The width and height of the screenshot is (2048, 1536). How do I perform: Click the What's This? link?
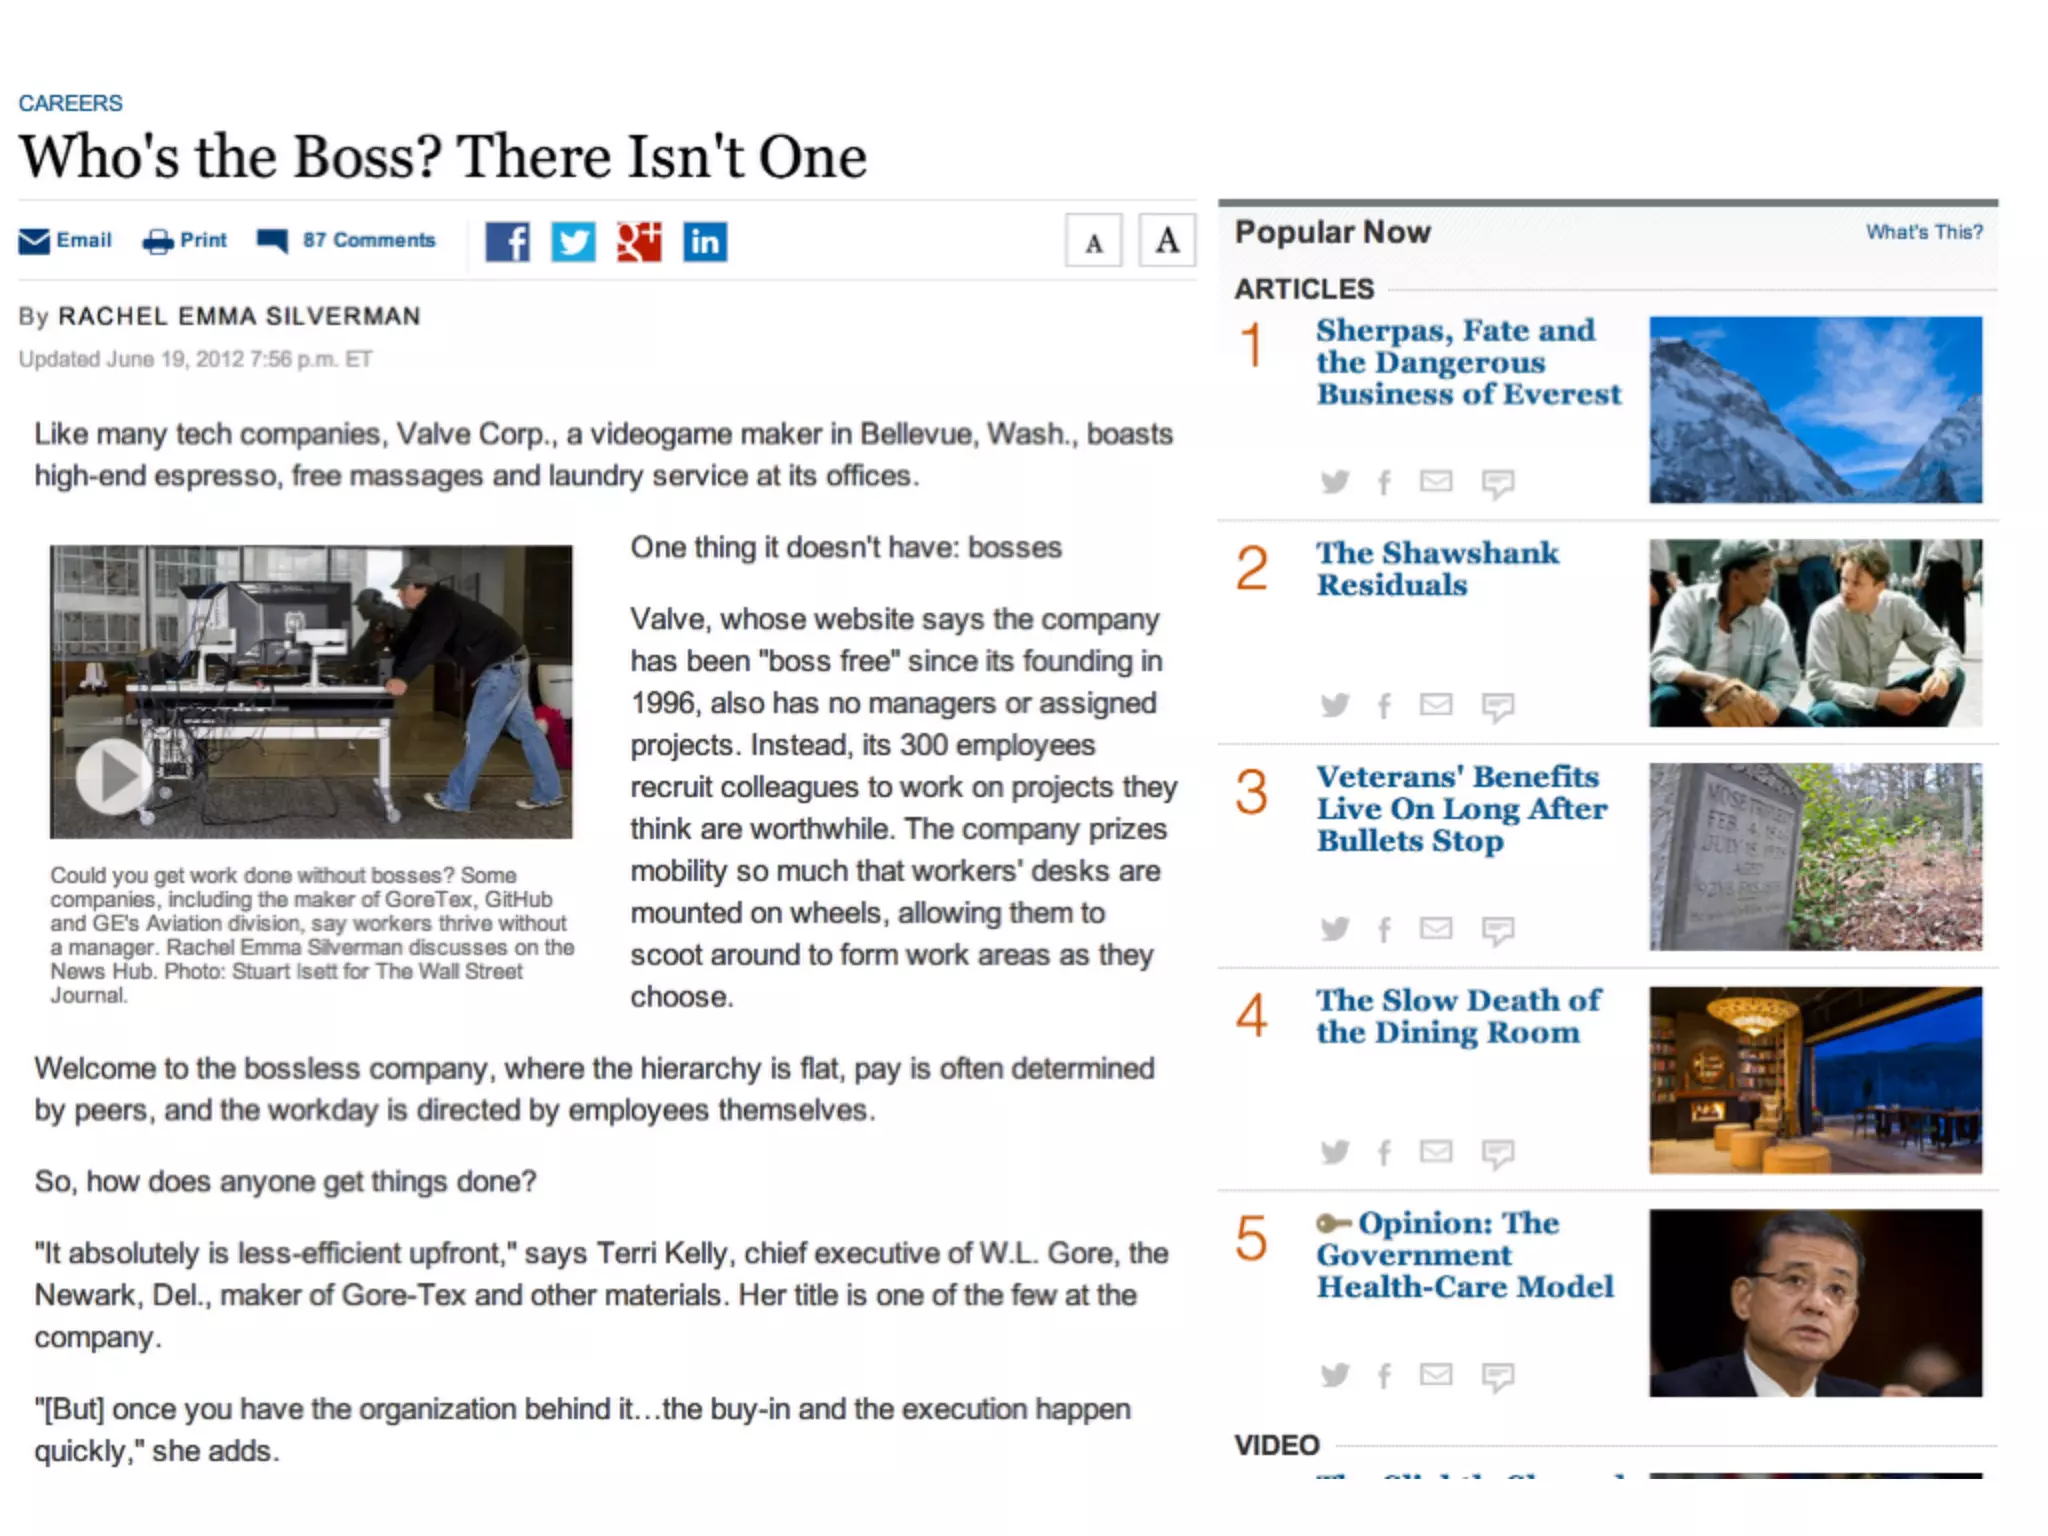[1923, 232]
